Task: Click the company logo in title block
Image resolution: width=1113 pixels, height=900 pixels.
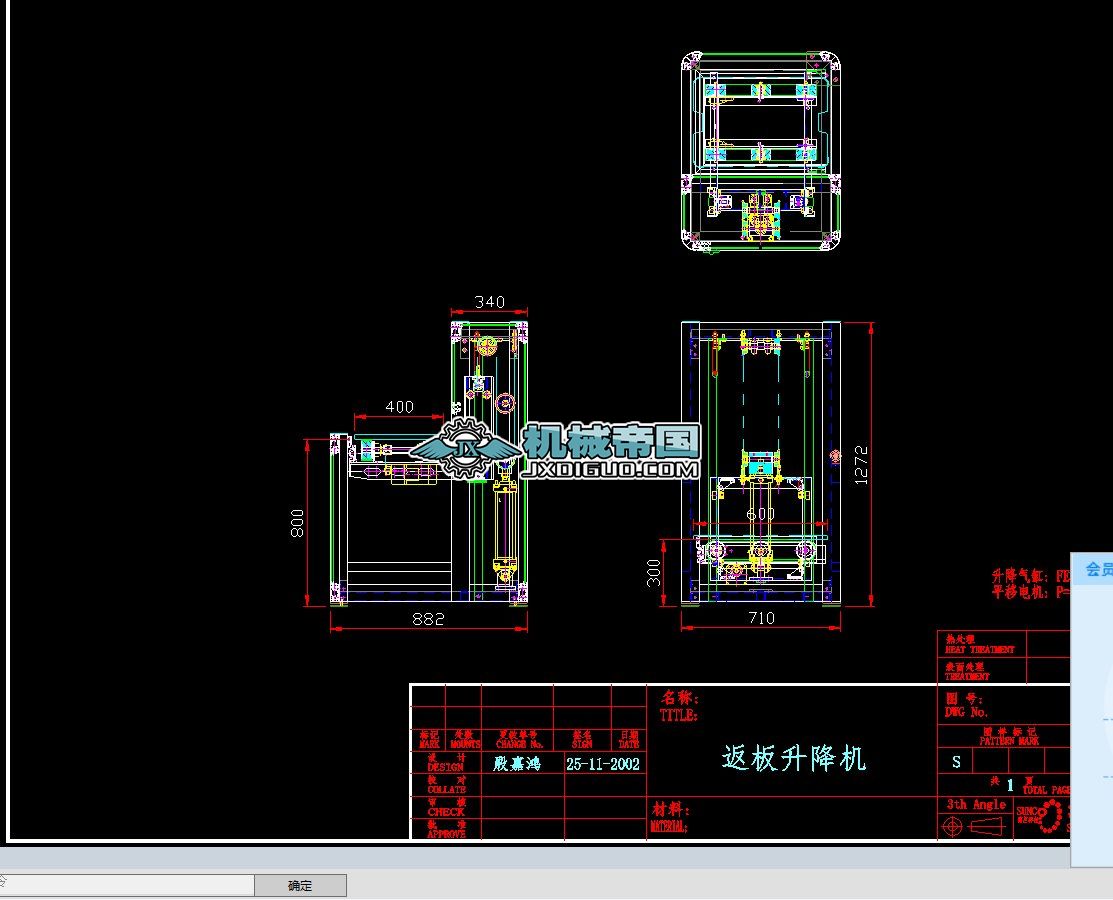Action: click(1041, 816)
